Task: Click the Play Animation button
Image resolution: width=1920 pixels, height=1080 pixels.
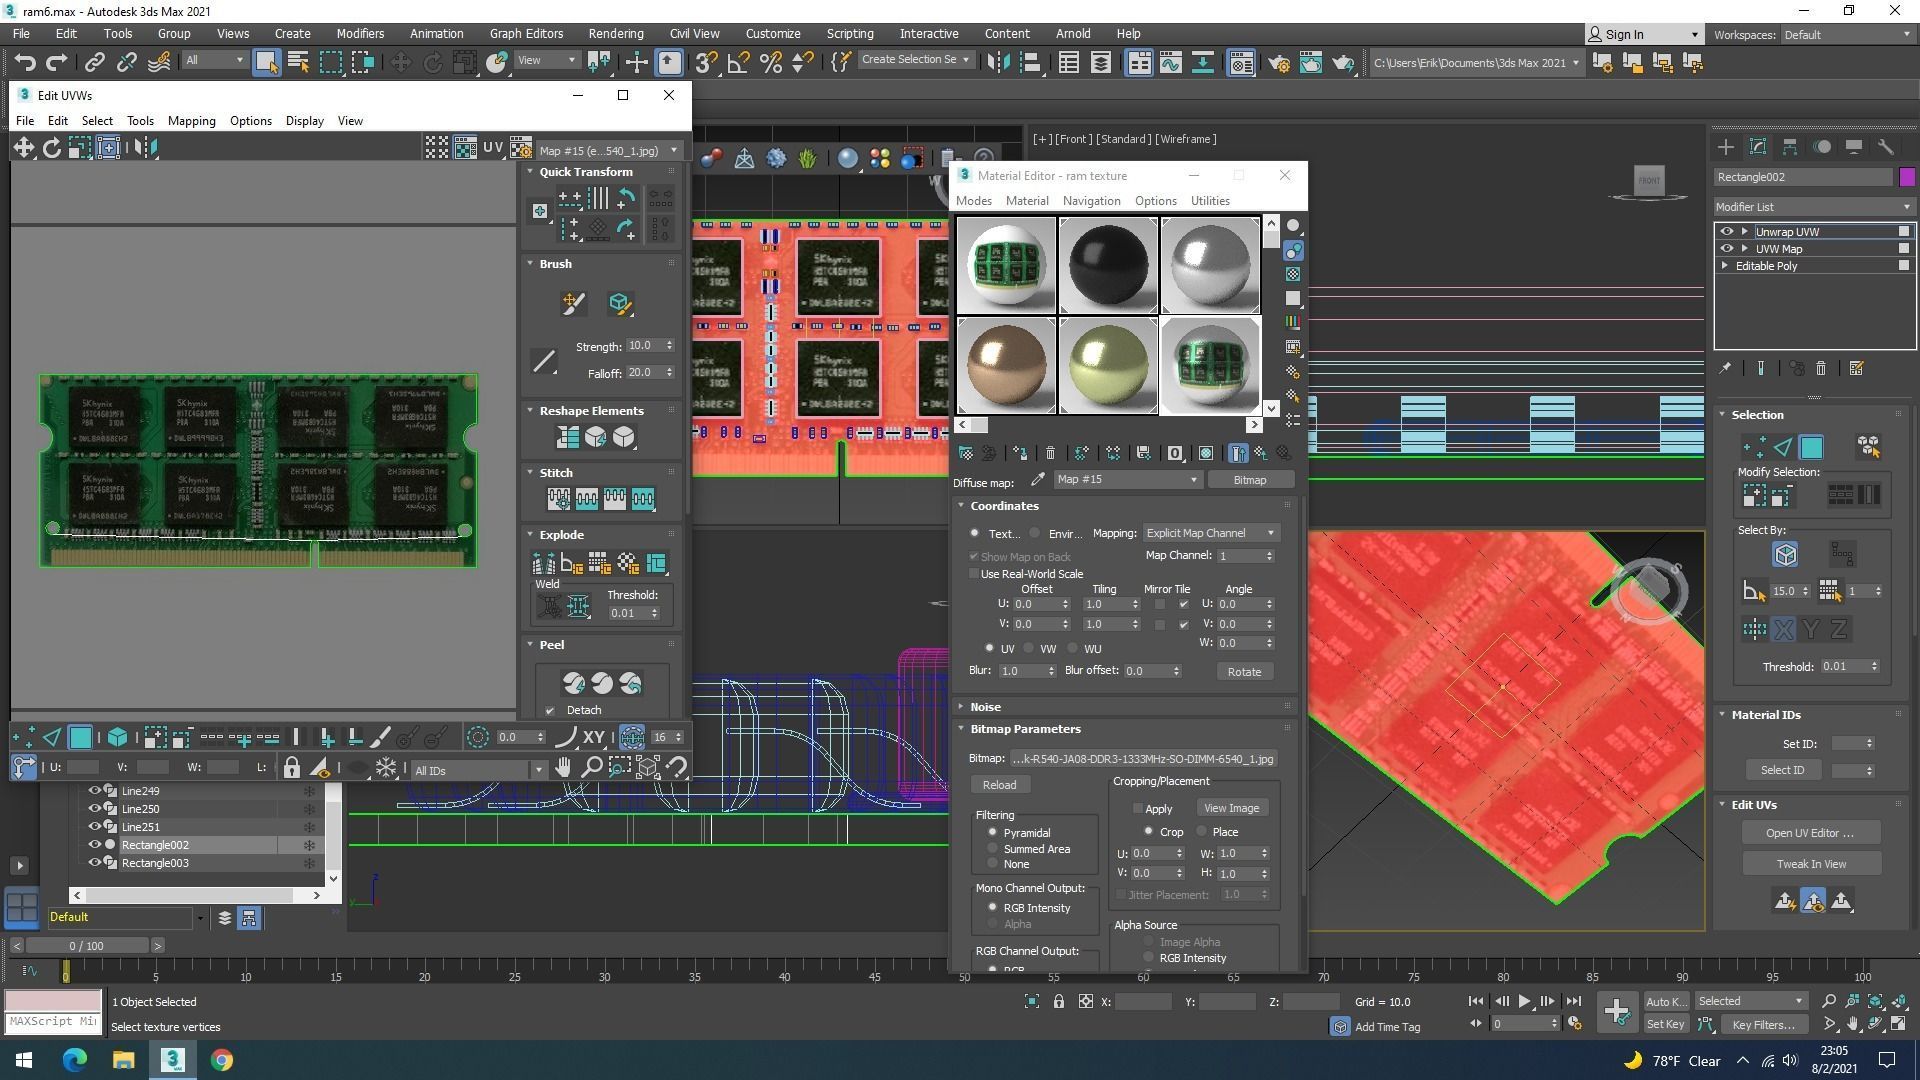Action: pos(1524,1001)
